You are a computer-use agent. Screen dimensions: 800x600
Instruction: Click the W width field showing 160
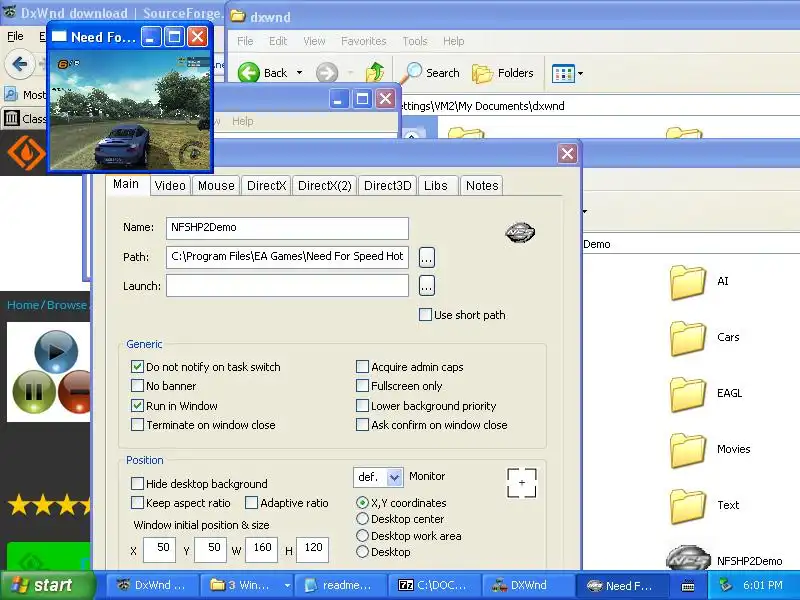(x=262, y=549)
